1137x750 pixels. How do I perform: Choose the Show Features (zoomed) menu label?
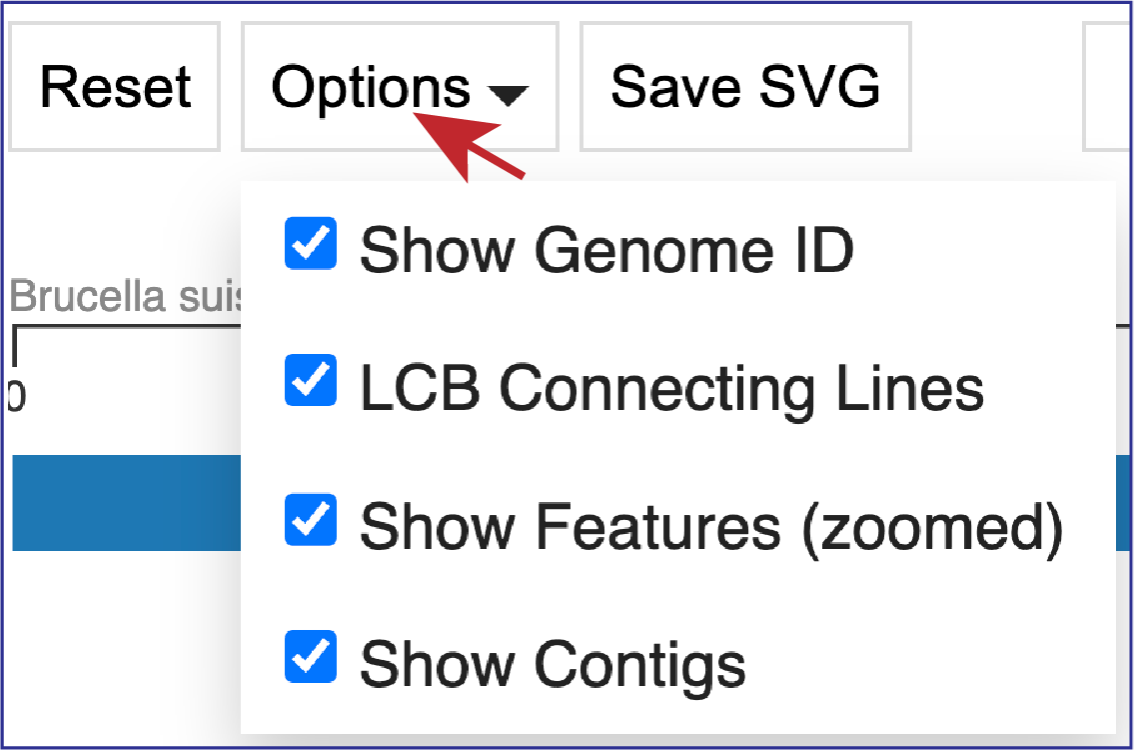click(x=711, y=528)
